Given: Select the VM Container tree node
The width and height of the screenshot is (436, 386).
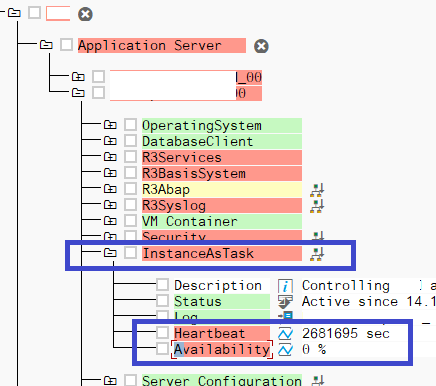Looking at the screenshot, I should tap(222, 221).
